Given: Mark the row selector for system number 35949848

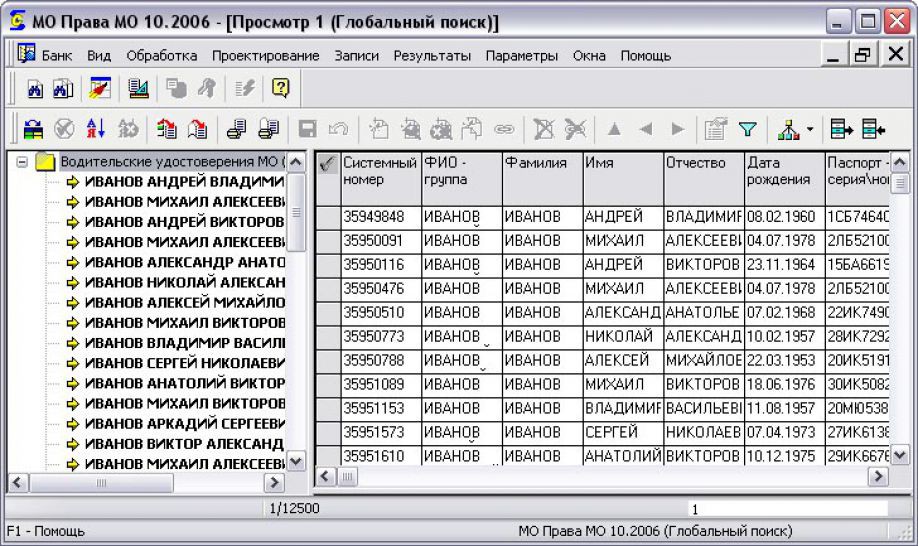Looking at the screenshot, I should (328, 217).
